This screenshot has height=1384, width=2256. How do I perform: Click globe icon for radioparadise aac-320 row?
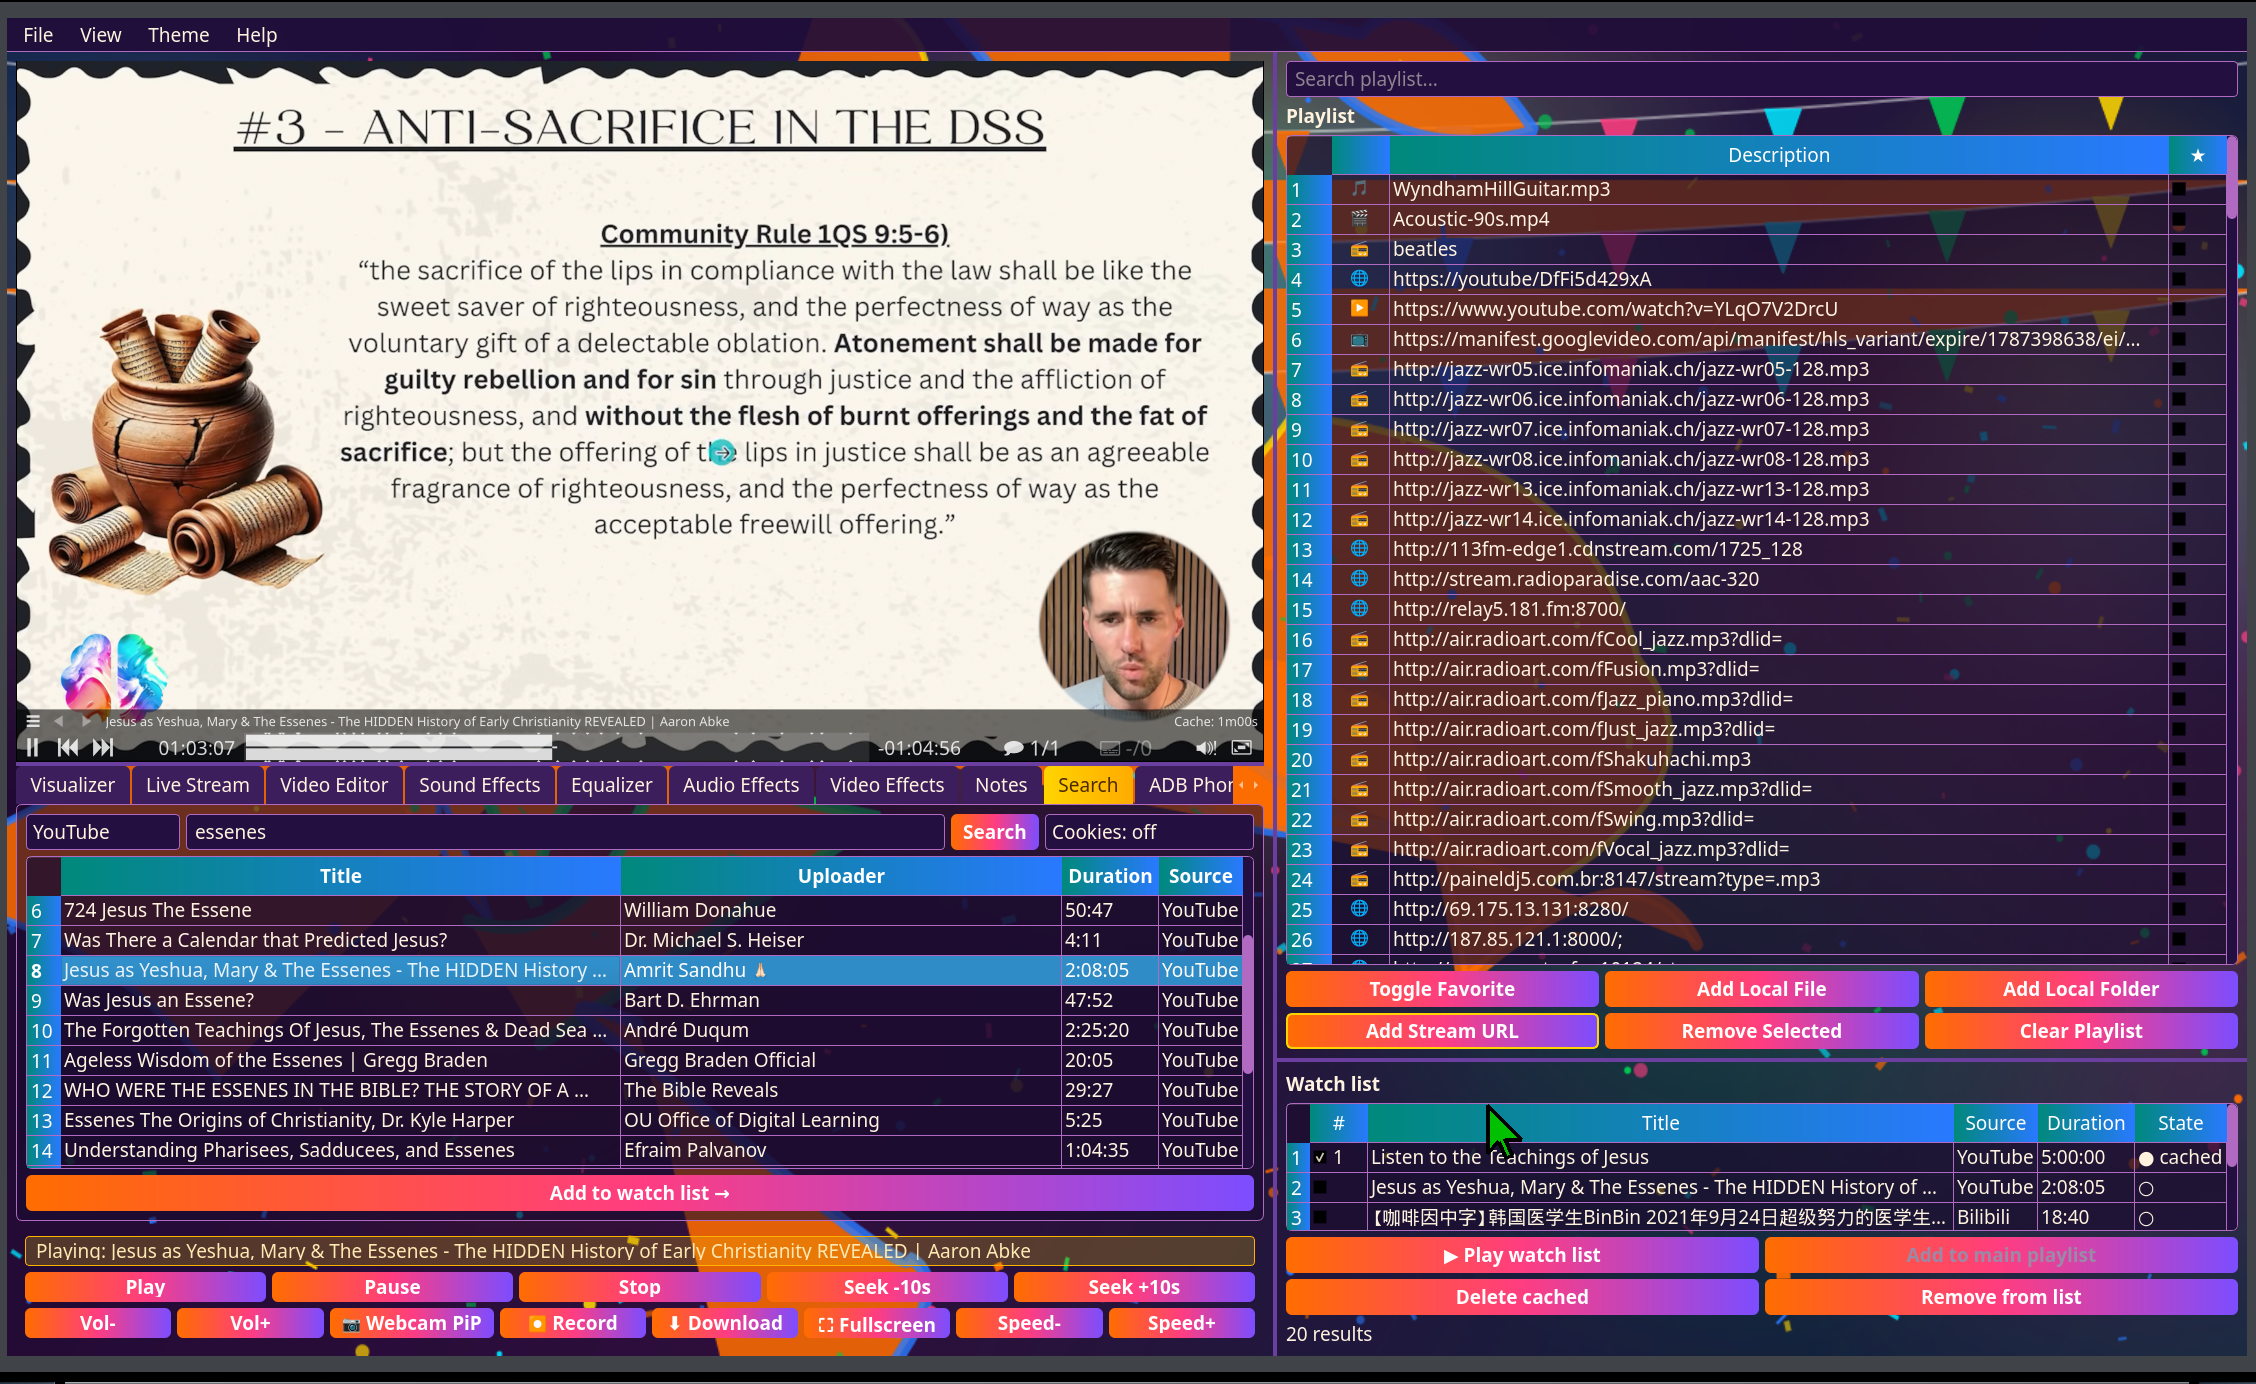click(x=1359, y=578)
